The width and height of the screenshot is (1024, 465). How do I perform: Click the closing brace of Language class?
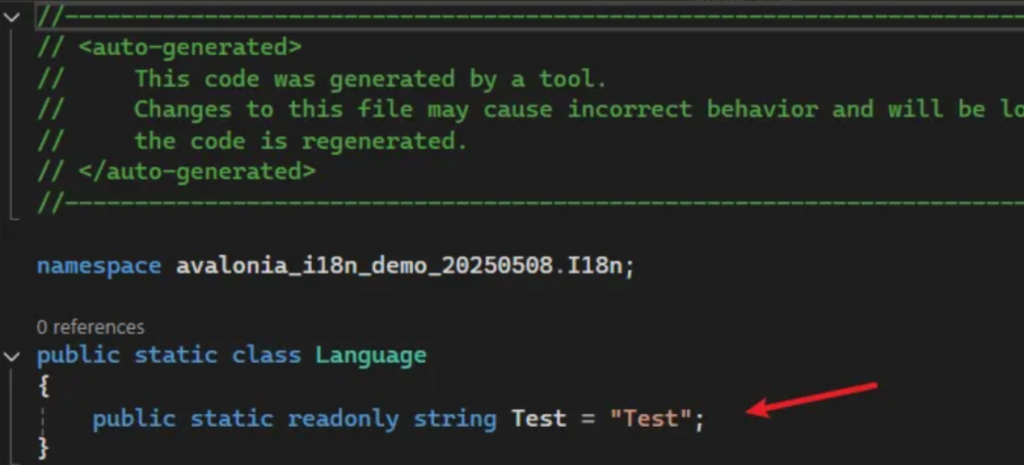[x=44, y=447]
